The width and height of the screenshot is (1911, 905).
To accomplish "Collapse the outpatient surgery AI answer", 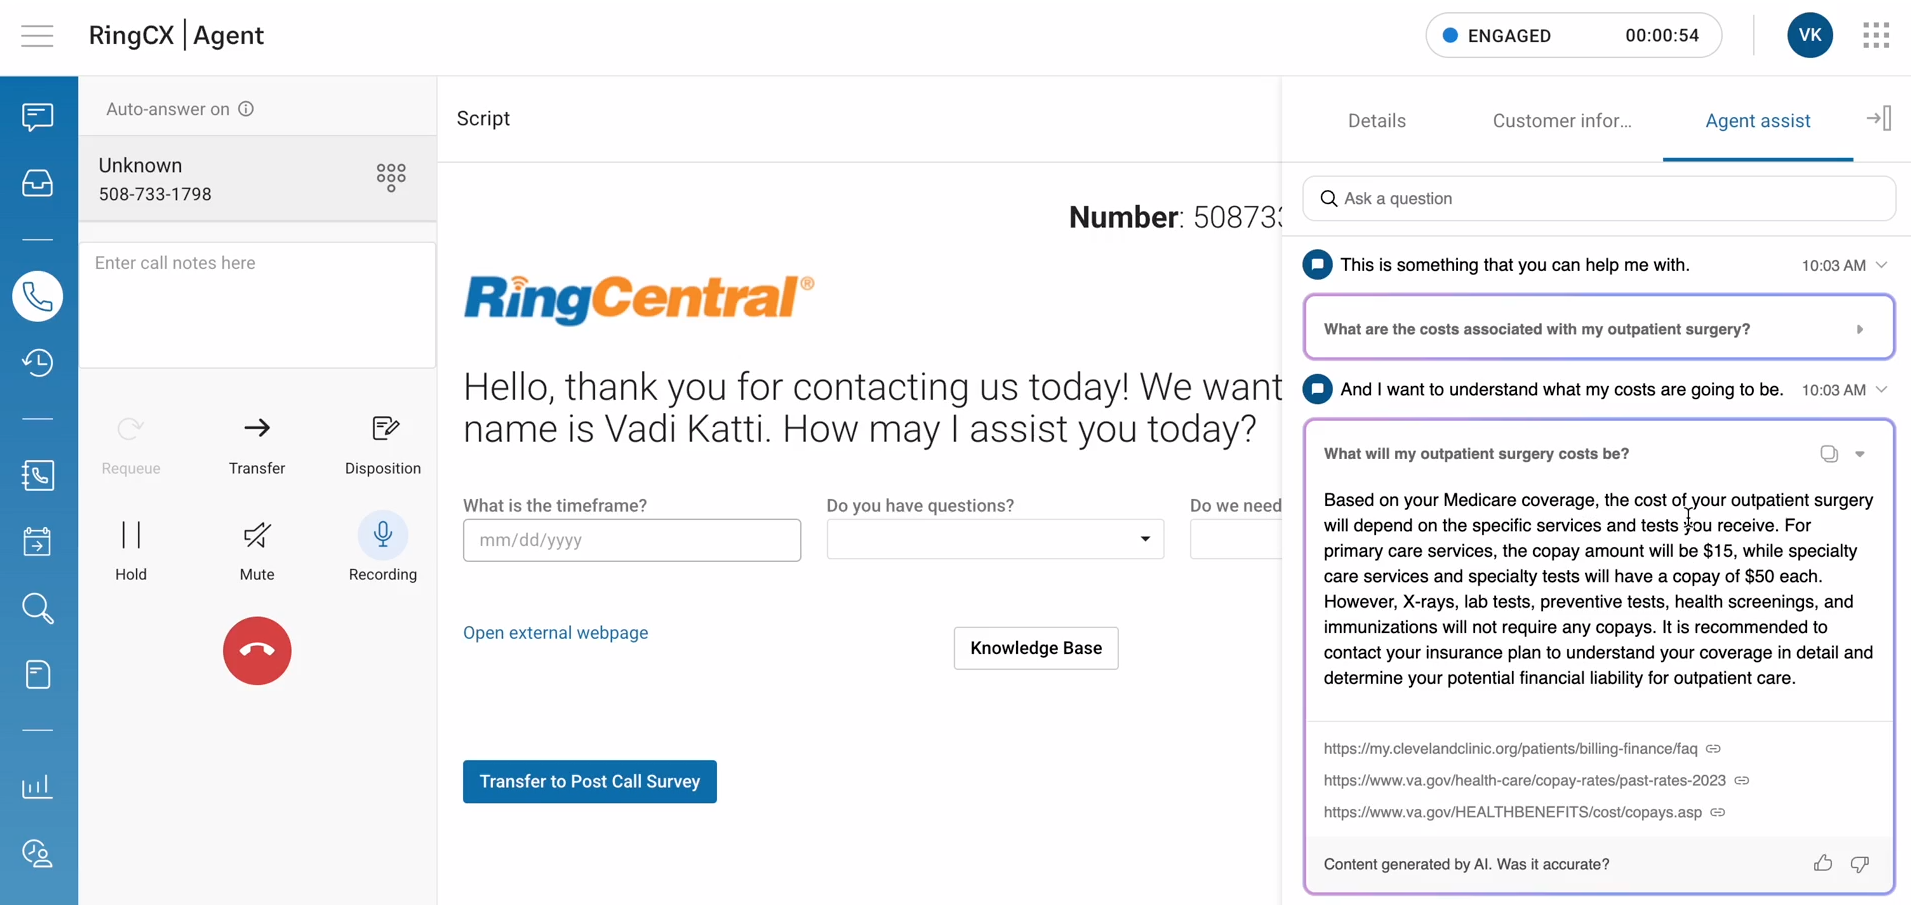I will pyautogui.click(x=1858, y=453).
